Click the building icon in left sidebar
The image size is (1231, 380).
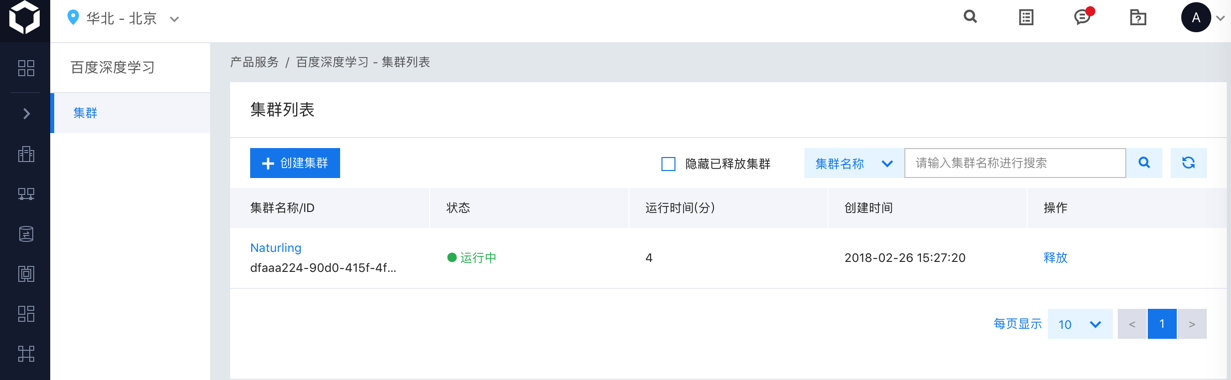click(26, 153)
